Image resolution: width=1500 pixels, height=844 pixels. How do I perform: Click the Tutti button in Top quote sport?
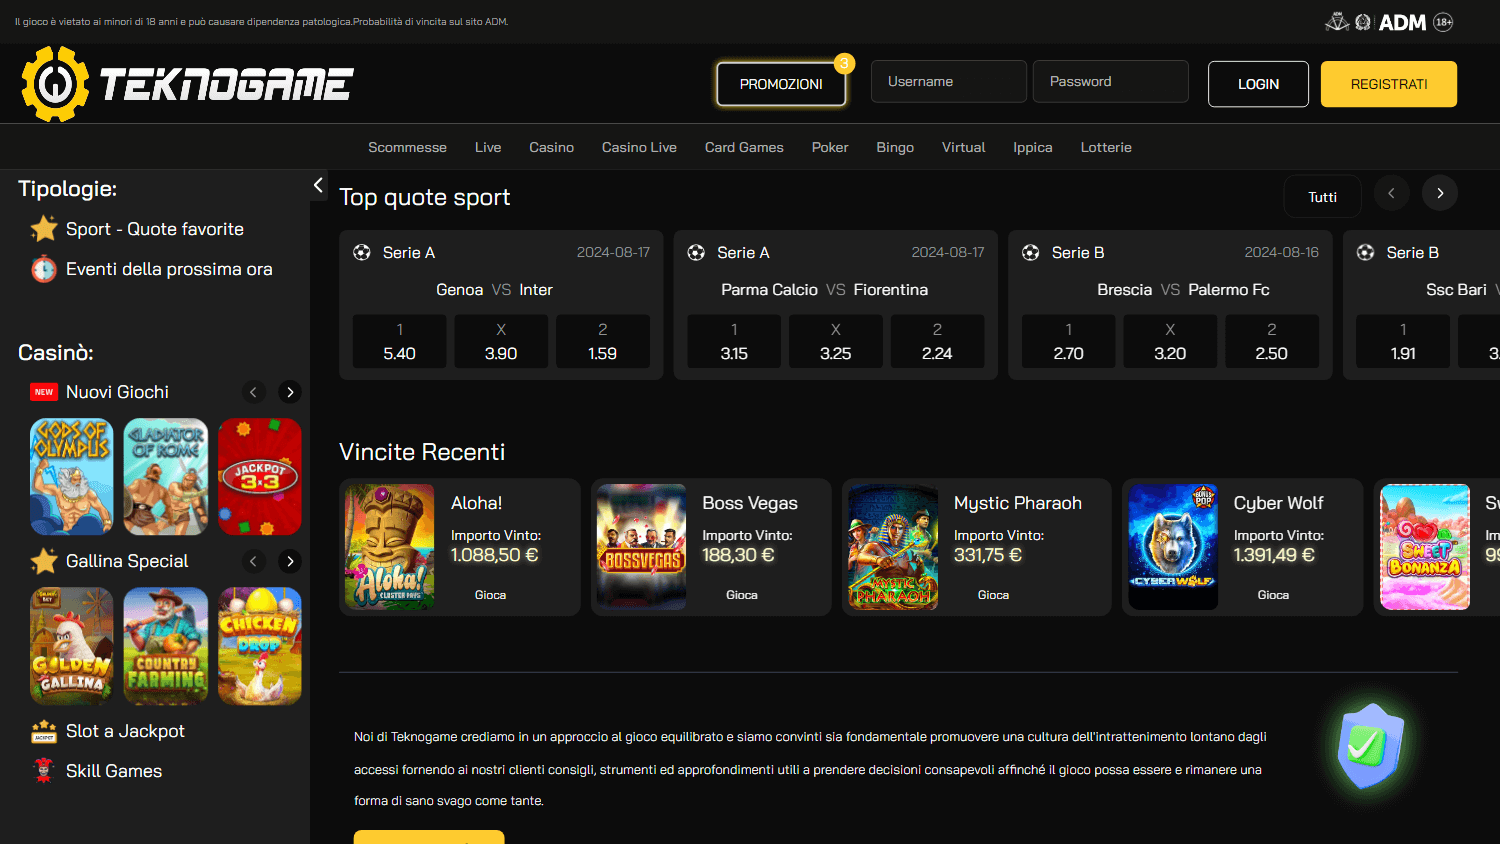pyautogui.click(x=1322, y=197)
